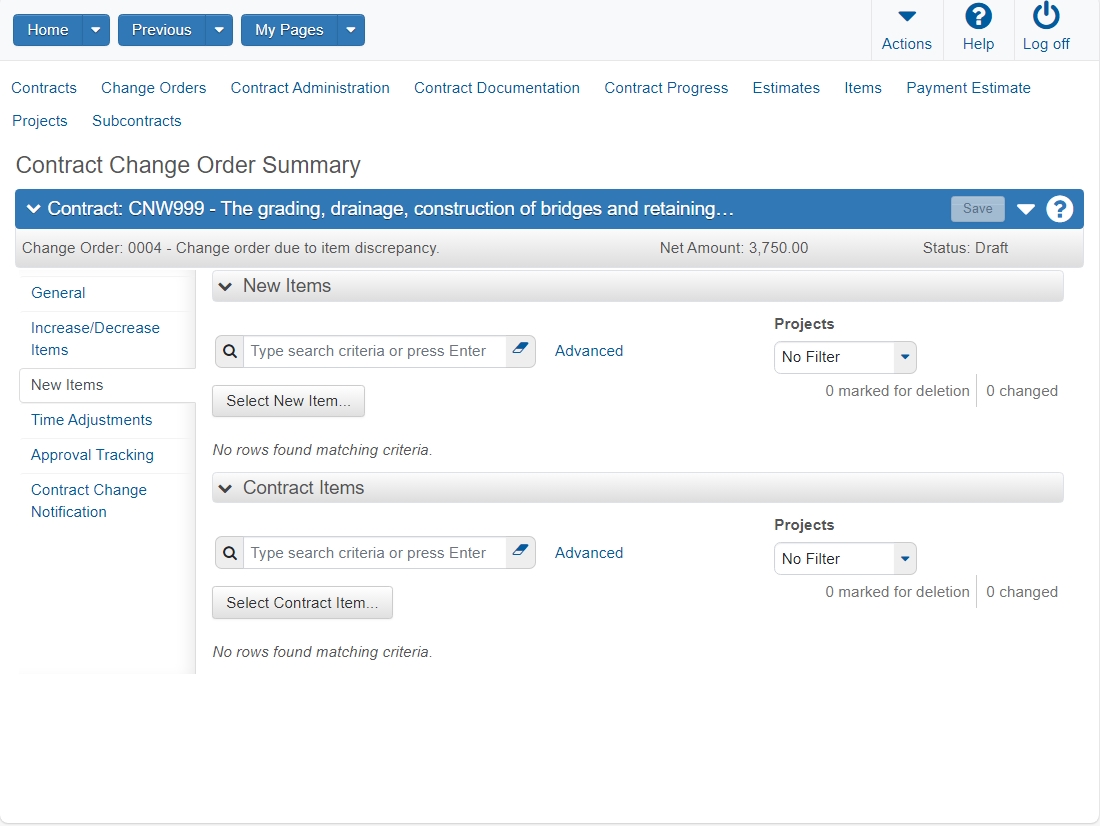Click Select Contract Item button
The image size is (1100, 826).
[x=302, y=603]
